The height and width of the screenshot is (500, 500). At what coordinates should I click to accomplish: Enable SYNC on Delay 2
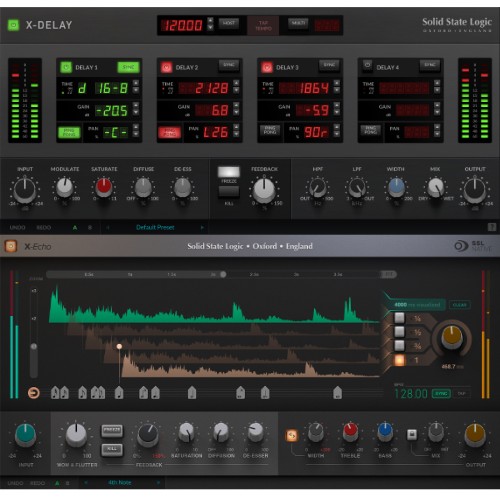(x=229, y=65)
